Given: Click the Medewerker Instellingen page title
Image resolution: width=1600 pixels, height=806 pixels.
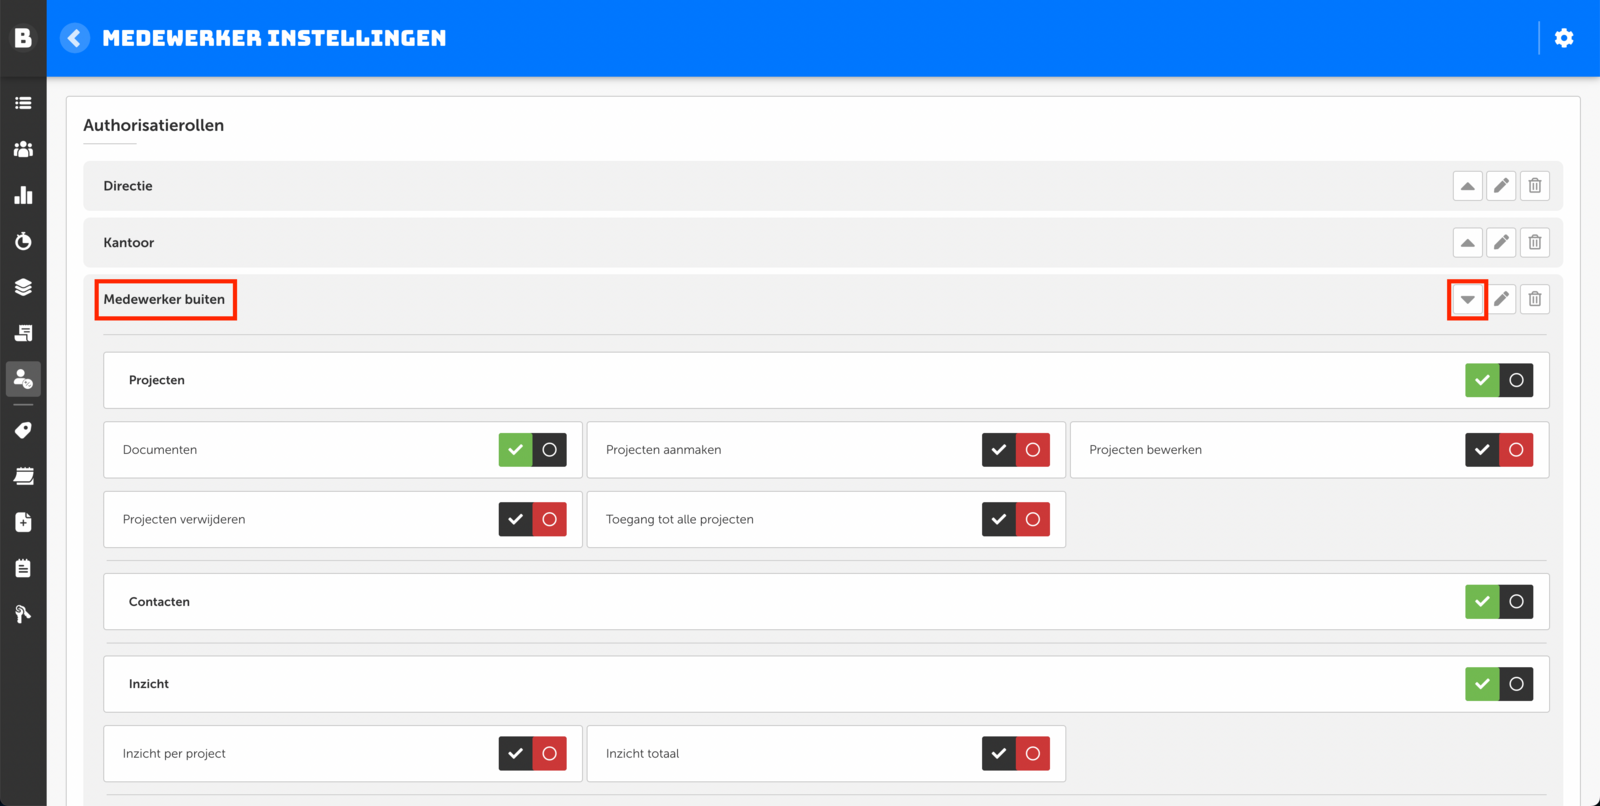Looking at the screenshot, I should point(275,38).
